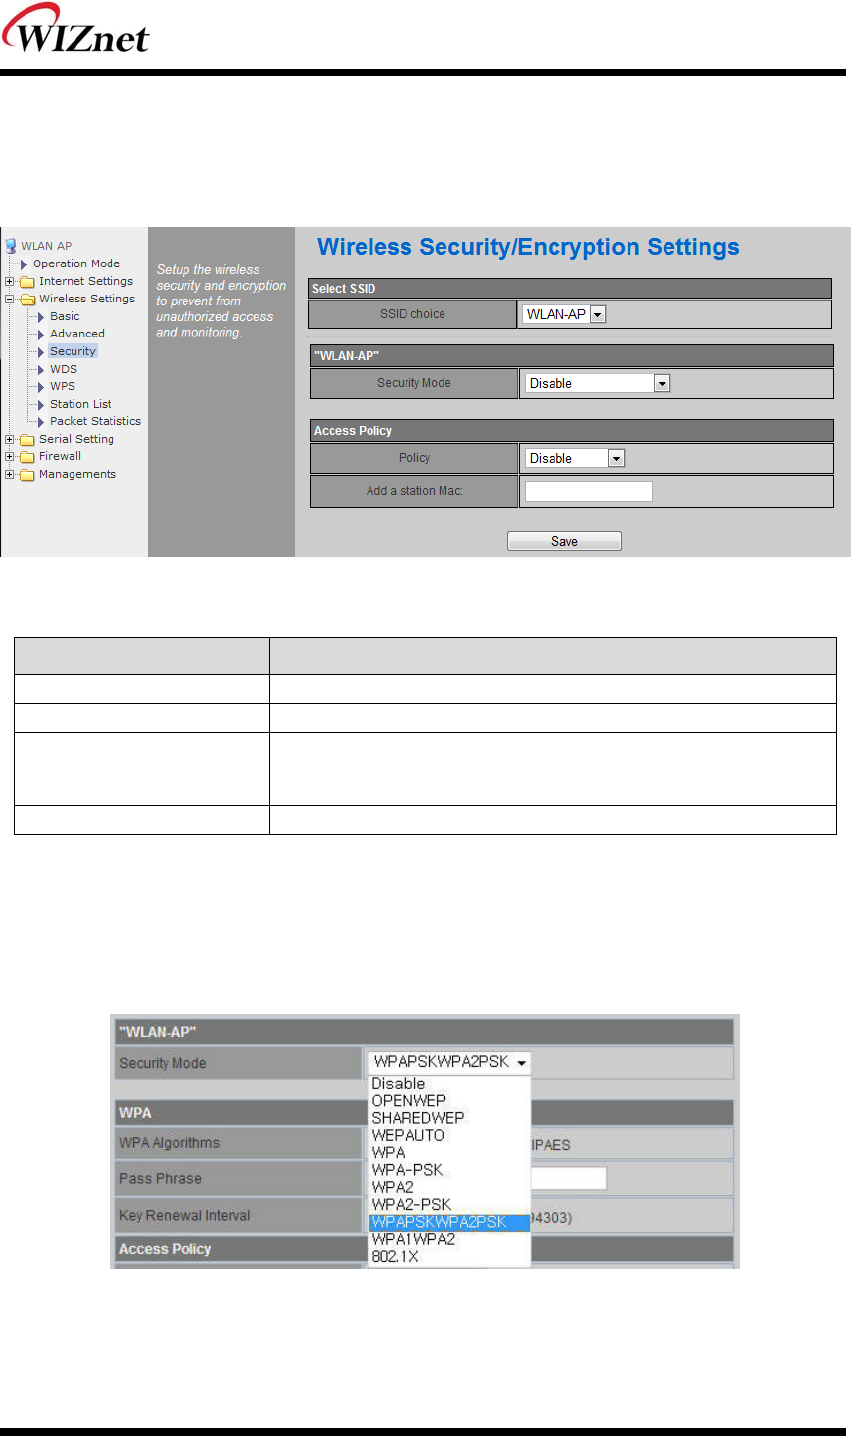Click the Select SSID section header
This screenshot has width=851, height=1436.
point(570,288)
